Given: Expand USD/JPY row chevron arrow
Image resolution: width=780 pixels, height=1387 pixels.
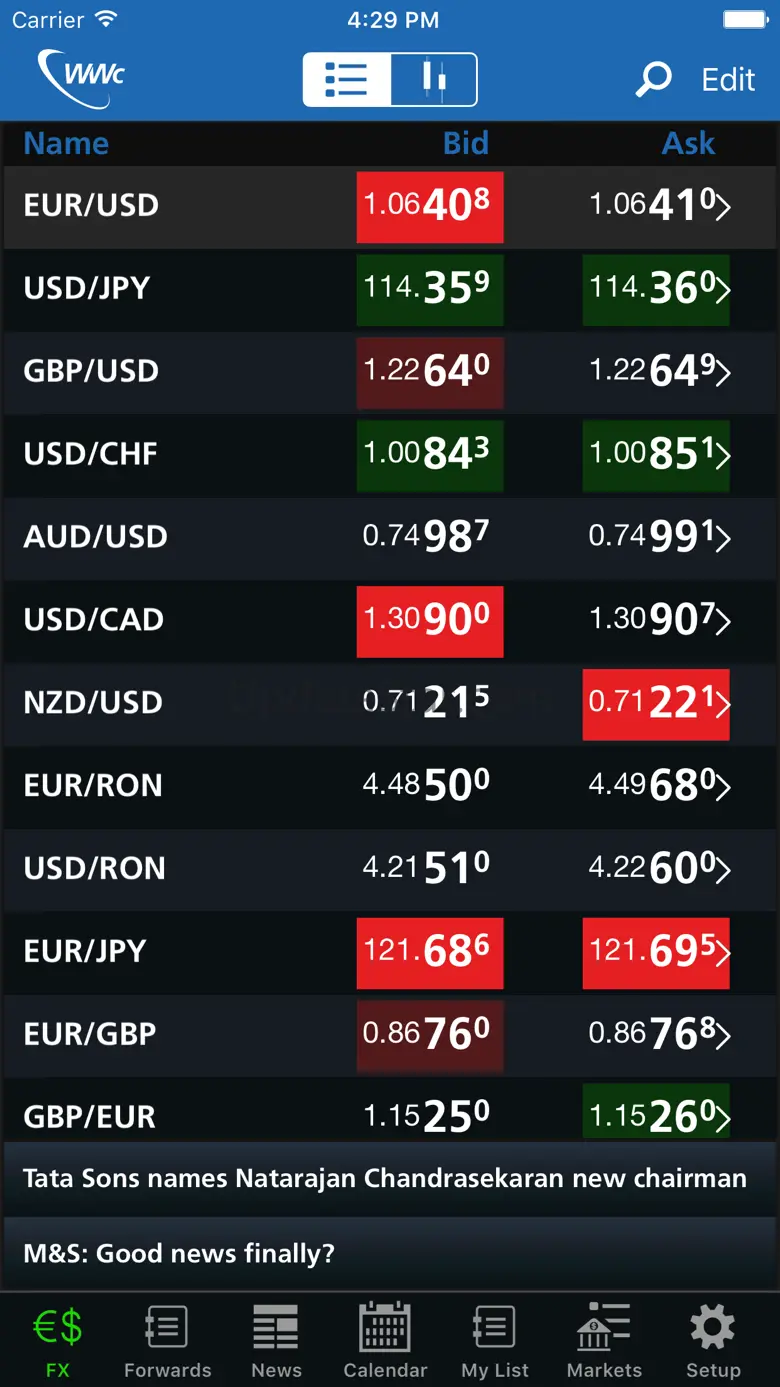Looking at the screenshot, I should [x=723, y=290].
